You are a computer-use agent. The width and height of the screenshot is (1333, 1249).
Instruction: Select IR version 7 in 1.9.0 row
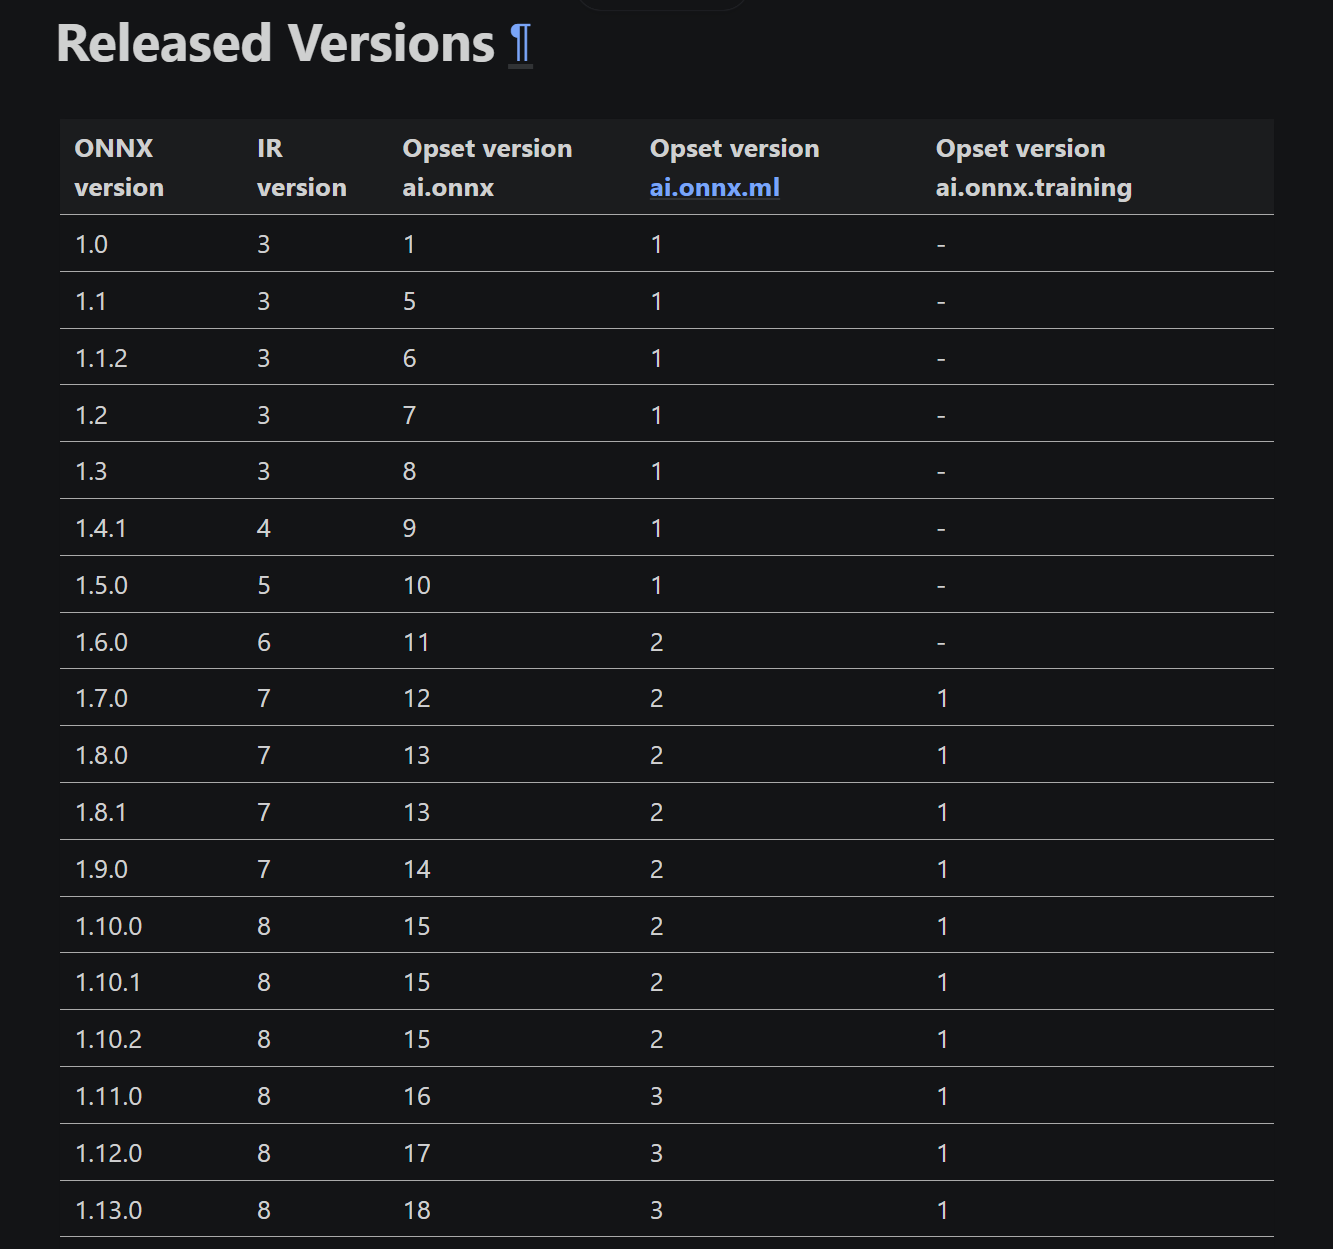point(264,869)
